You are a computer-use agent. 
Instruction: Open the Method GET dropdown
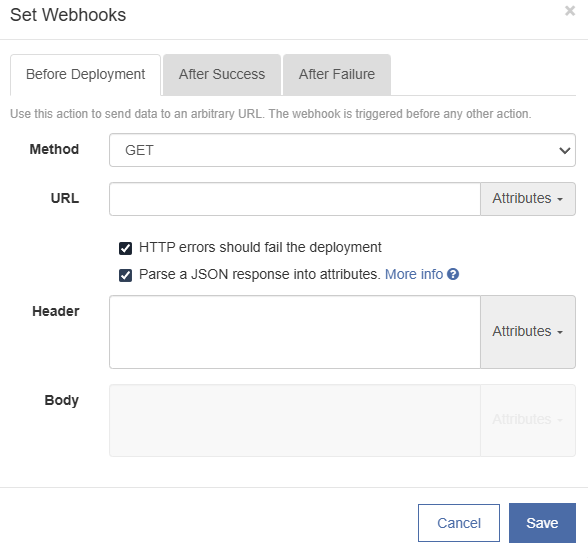pos(342,150)
